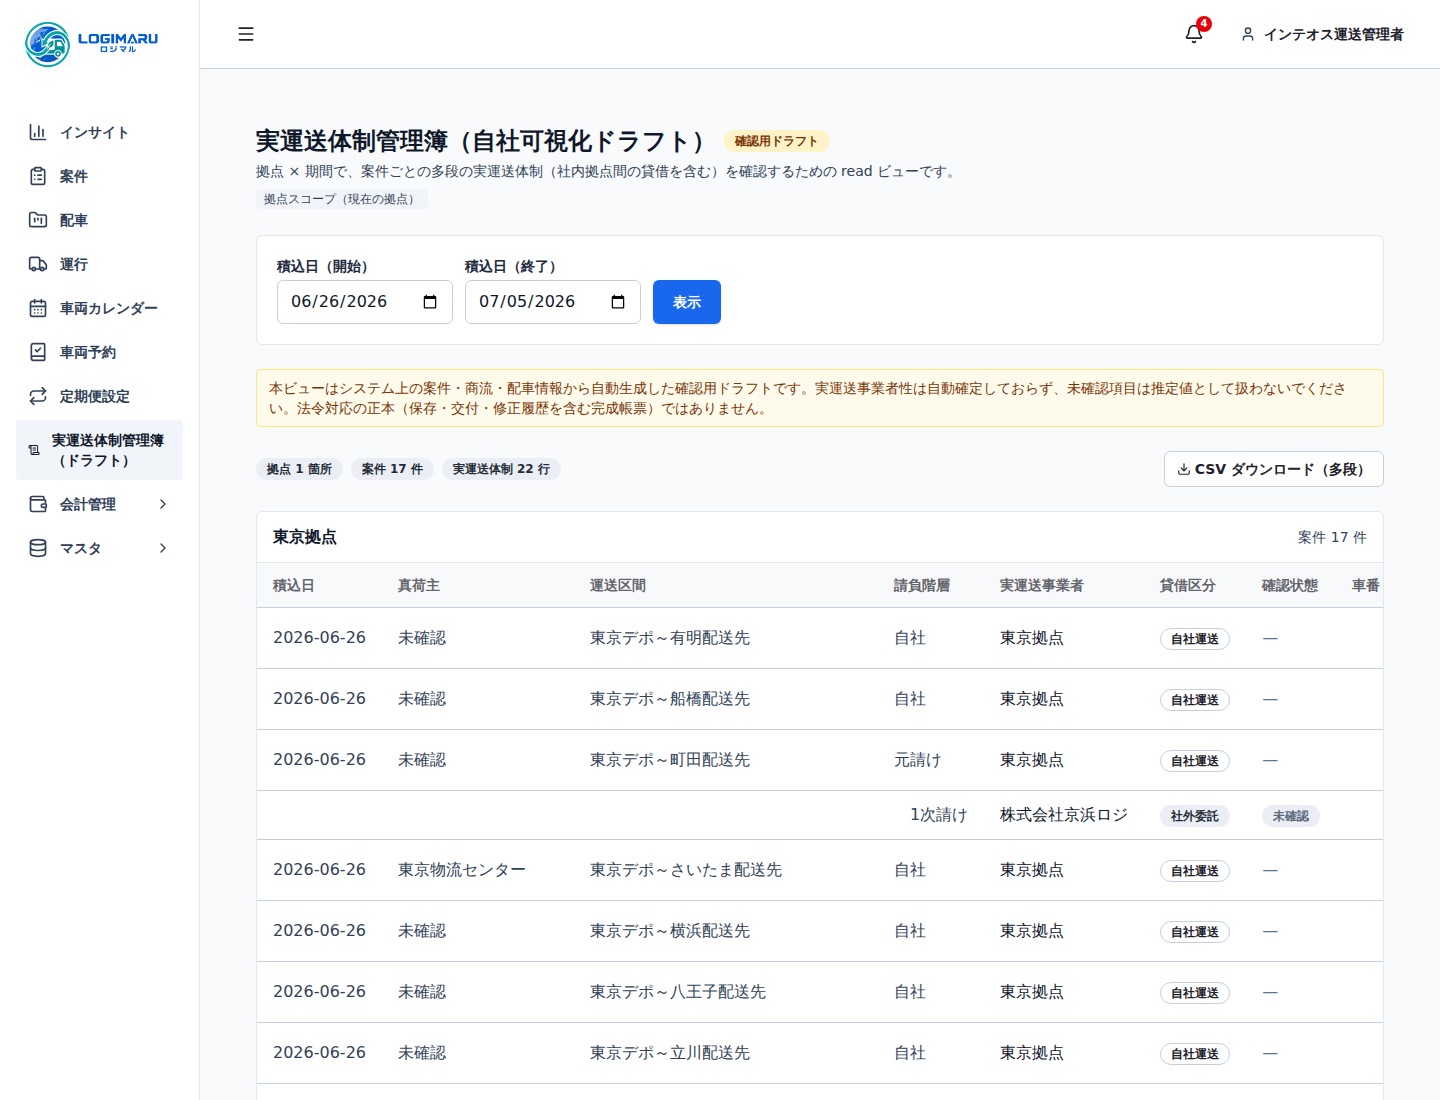Click 東京デポ～有明配送先 cell
The image size is (1440, 1100).
(670, 638)
